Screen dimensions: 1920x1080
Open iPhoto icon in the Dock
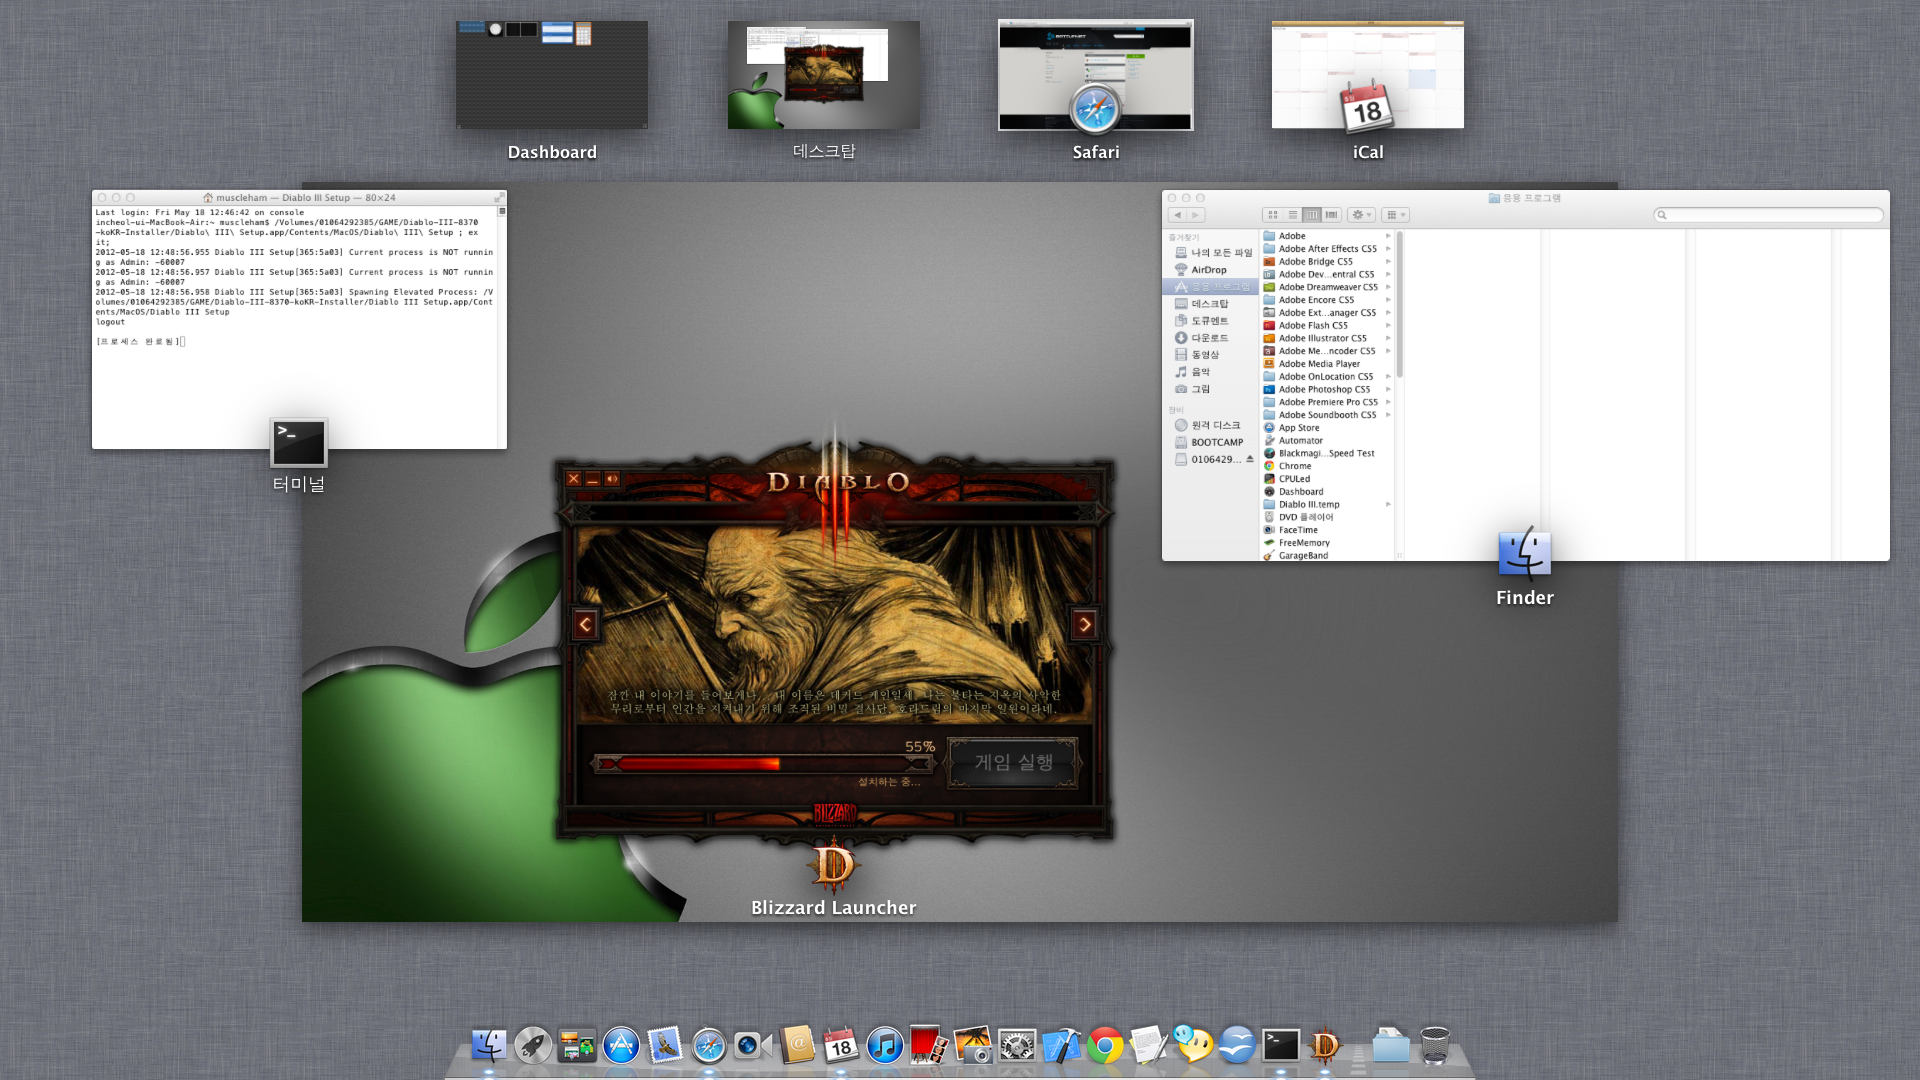click(973, 1046)
